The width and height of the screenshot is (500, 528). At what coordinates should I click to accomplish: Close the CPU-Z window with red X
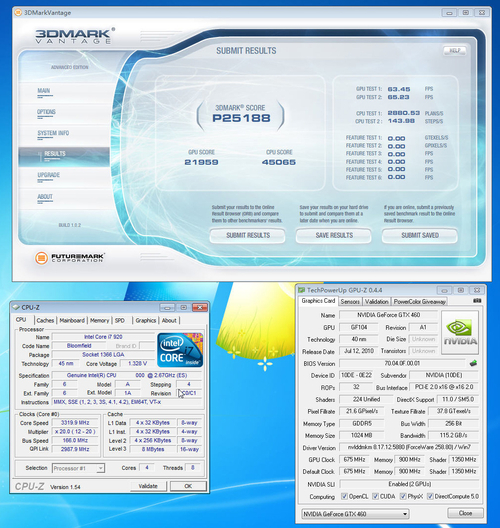click(x=200, y=307)
